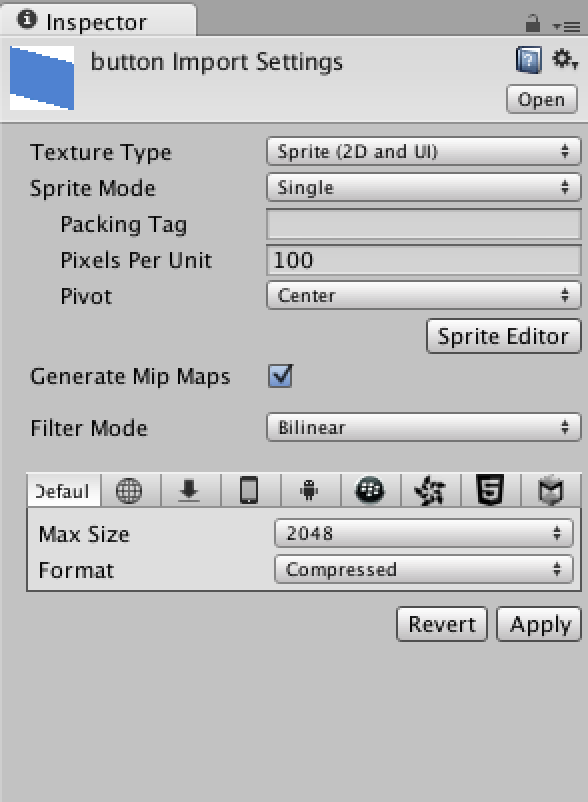Select the Standalone platform download-arrow tab
588x802 pixels.
tap(191, 491)
